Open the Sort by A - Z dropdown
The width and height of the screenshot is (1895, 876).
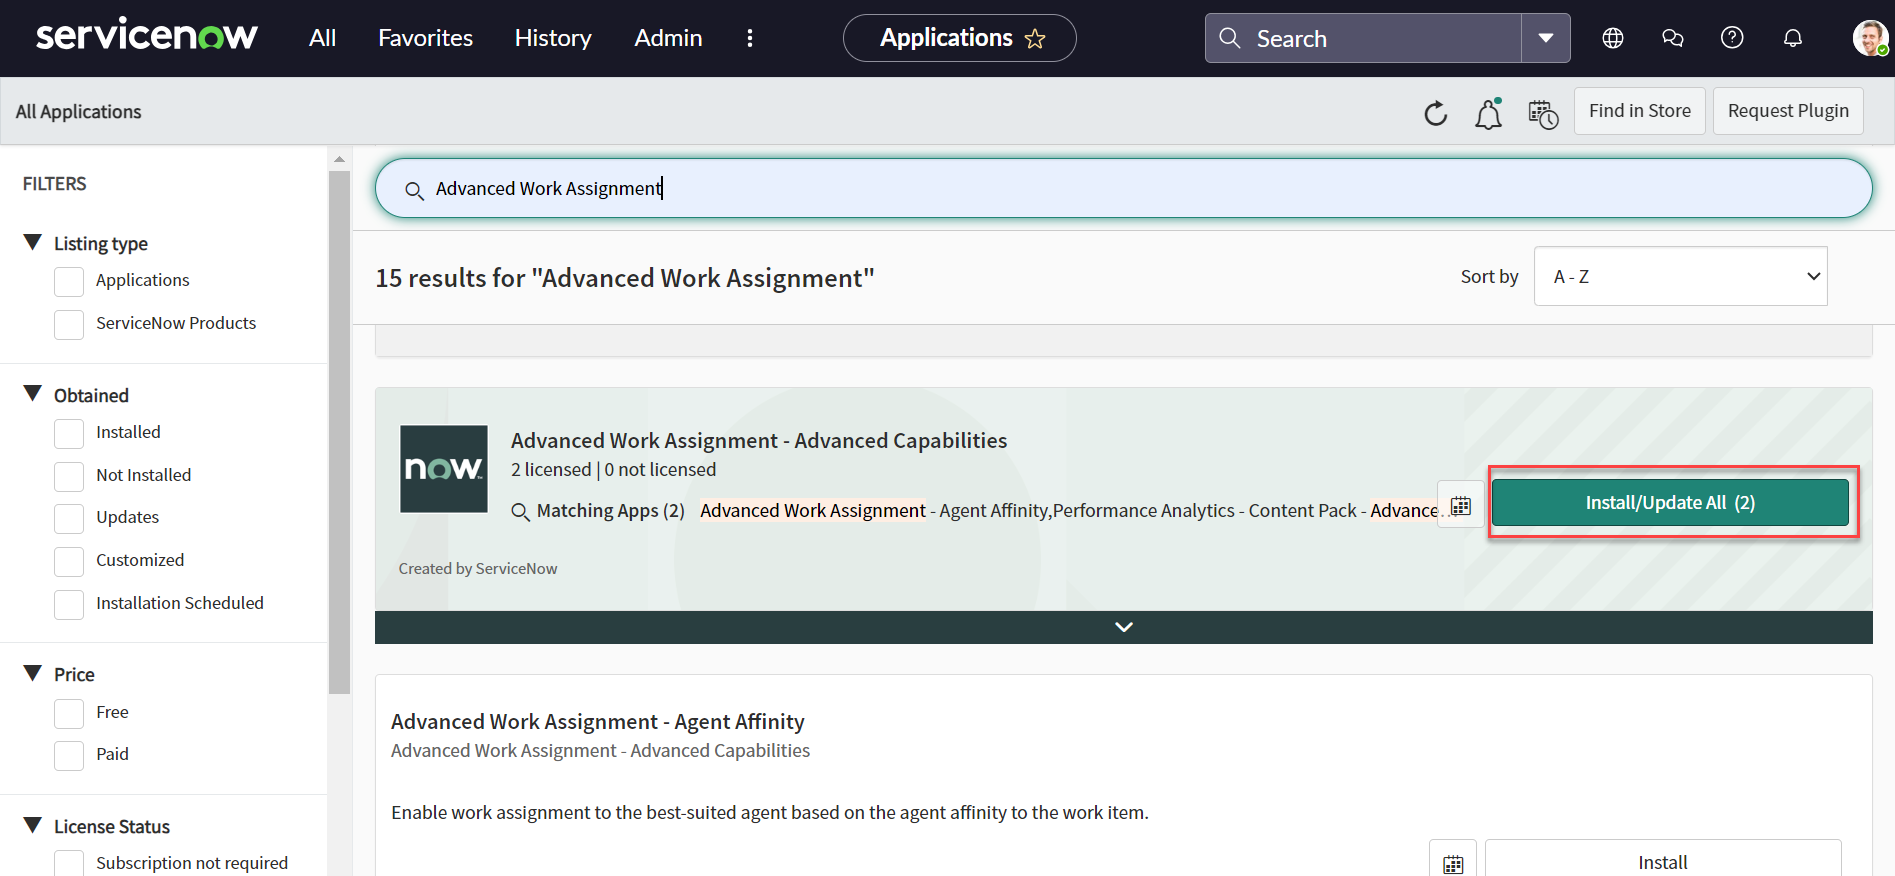pyautogui.click(x=1680, y=277)
